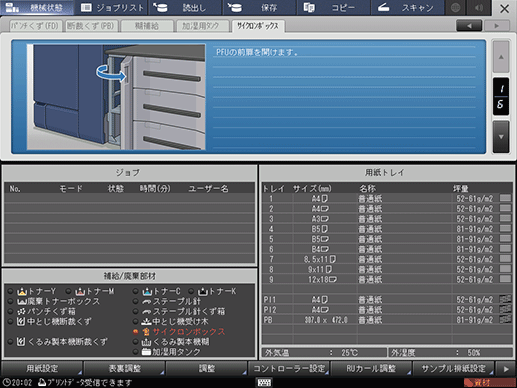Click the 外湿度 50% humidity readout
The height and width of the screenshot is (388, 517).
pos(451,353)
